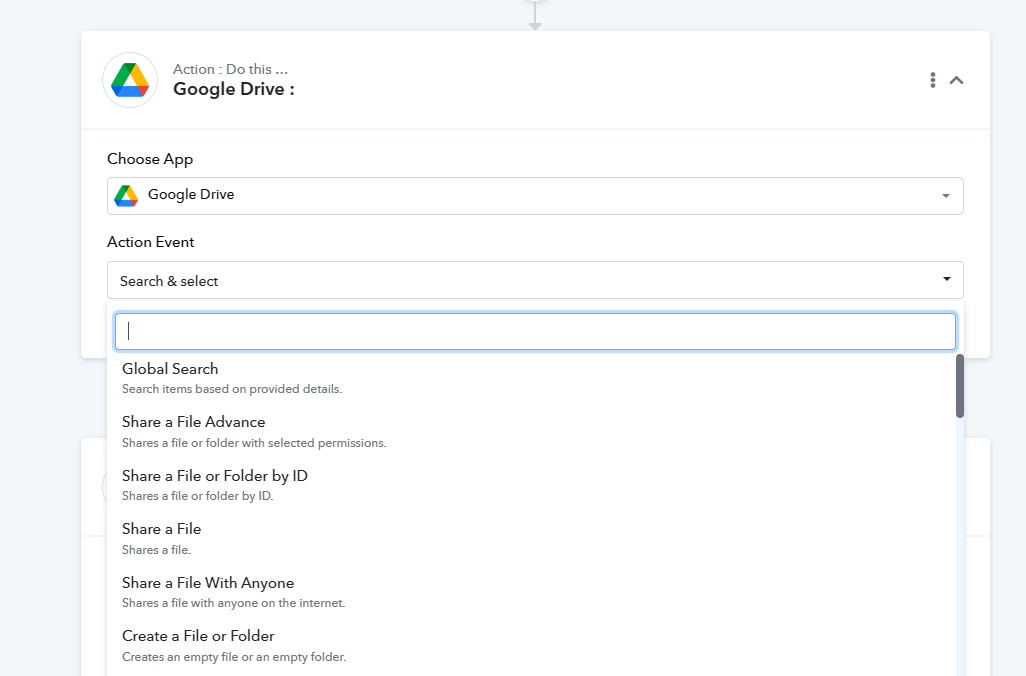Image resolution: width=1026 pixels, height=676 pixels.
Task: Click the 'Google Drive :' header title
Action: click(233, 89)
